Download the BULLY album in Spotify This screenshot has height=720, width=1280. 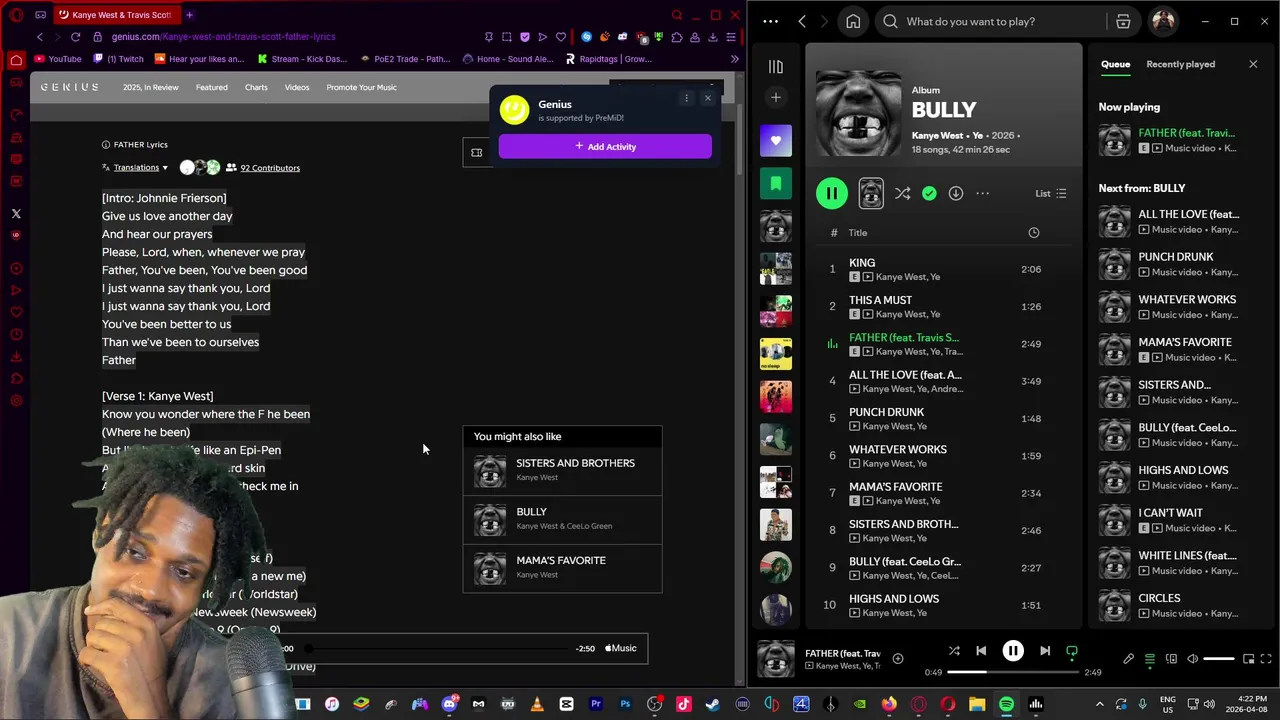(x=956, y=194)
